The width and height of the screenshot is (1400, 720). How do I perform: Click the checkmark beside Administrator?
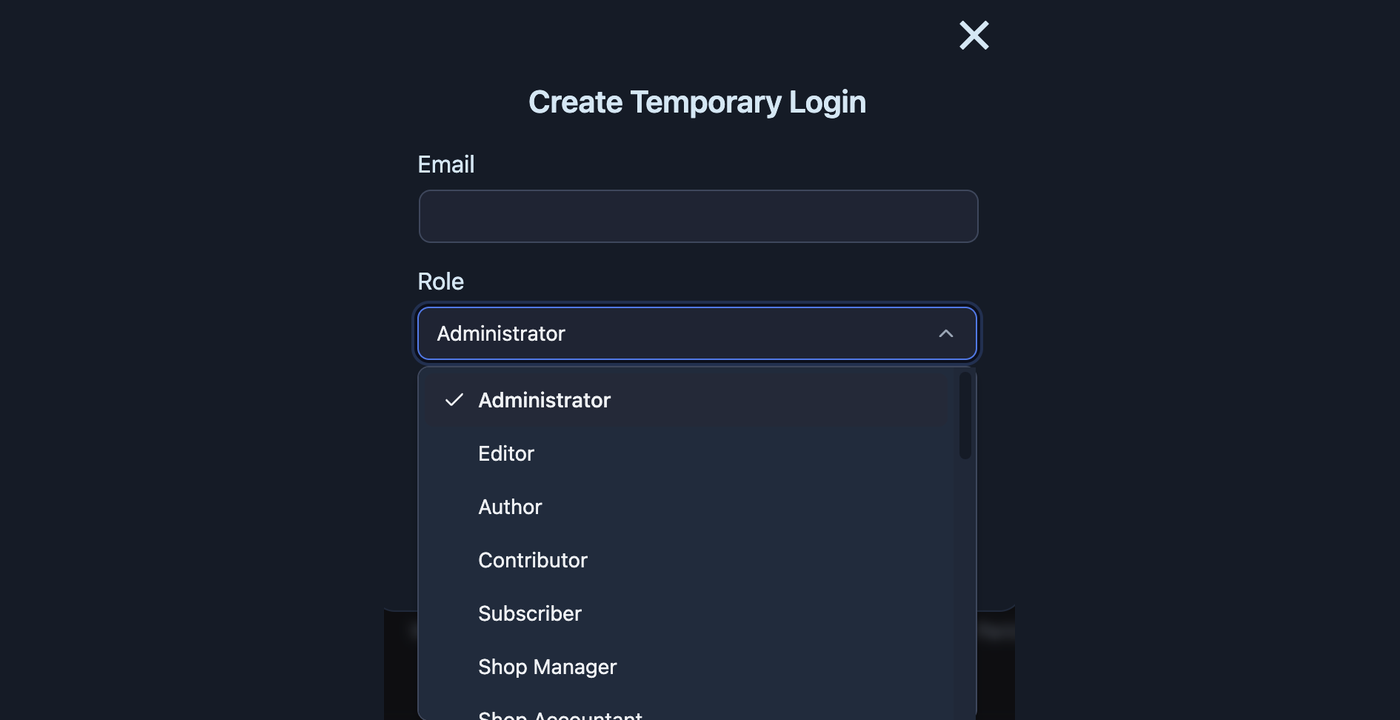coord(454,400)
